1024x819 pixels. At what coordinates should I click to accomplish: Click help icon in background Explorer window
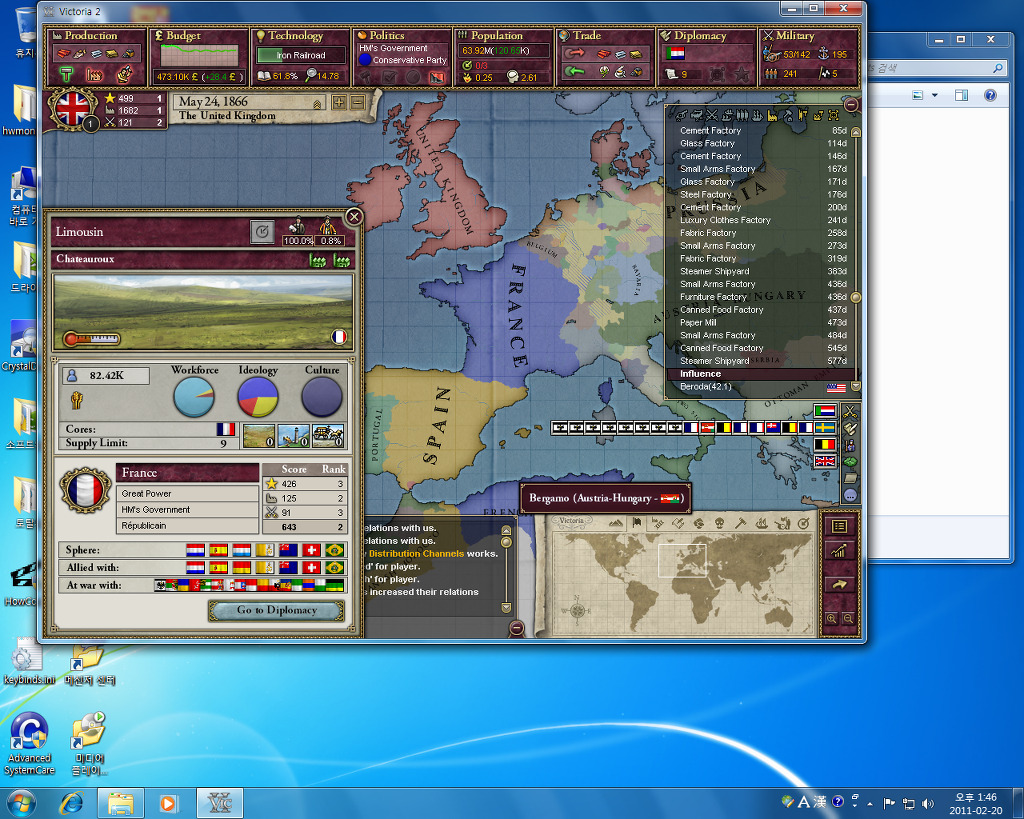[990, 95]
